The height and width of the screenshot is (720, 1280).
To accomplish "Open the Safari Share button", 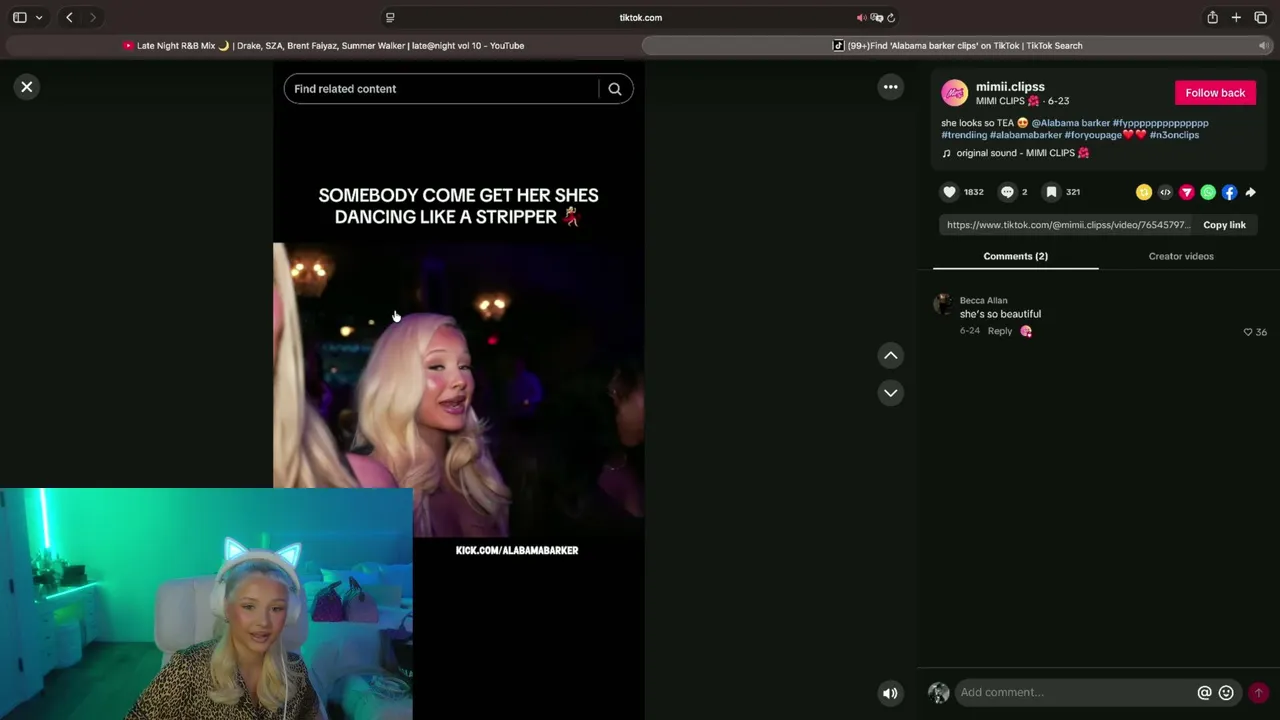I will click(x=1212, y=17).
